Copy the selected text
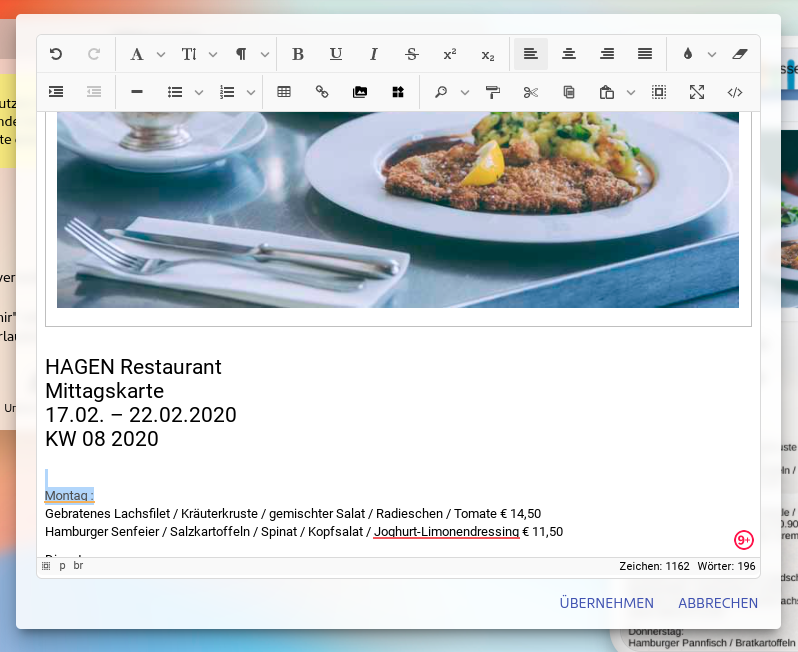798x652 pixels. click(x=569, y=92)
